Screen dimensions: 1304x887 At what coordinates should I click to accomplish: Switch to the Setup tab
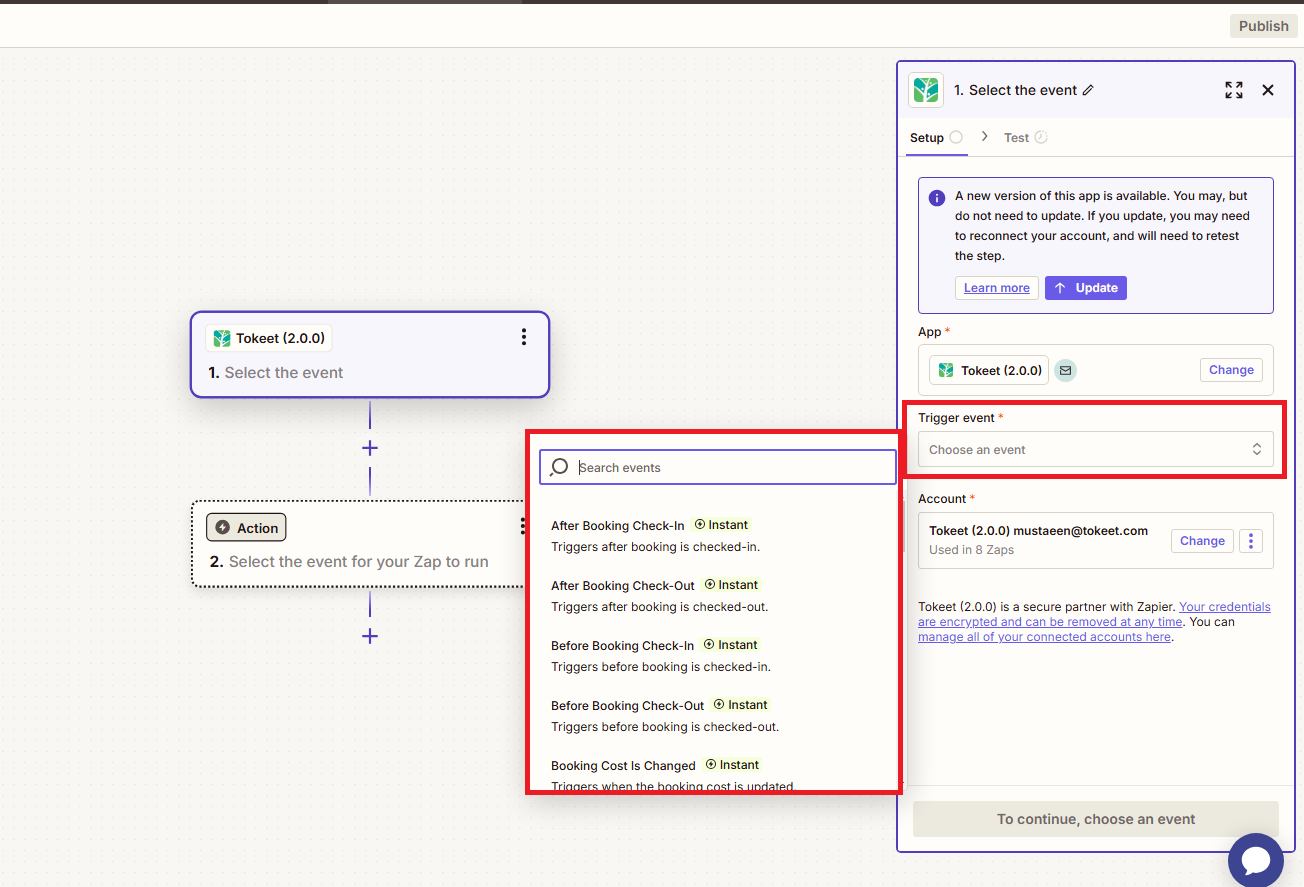point(936,138)
